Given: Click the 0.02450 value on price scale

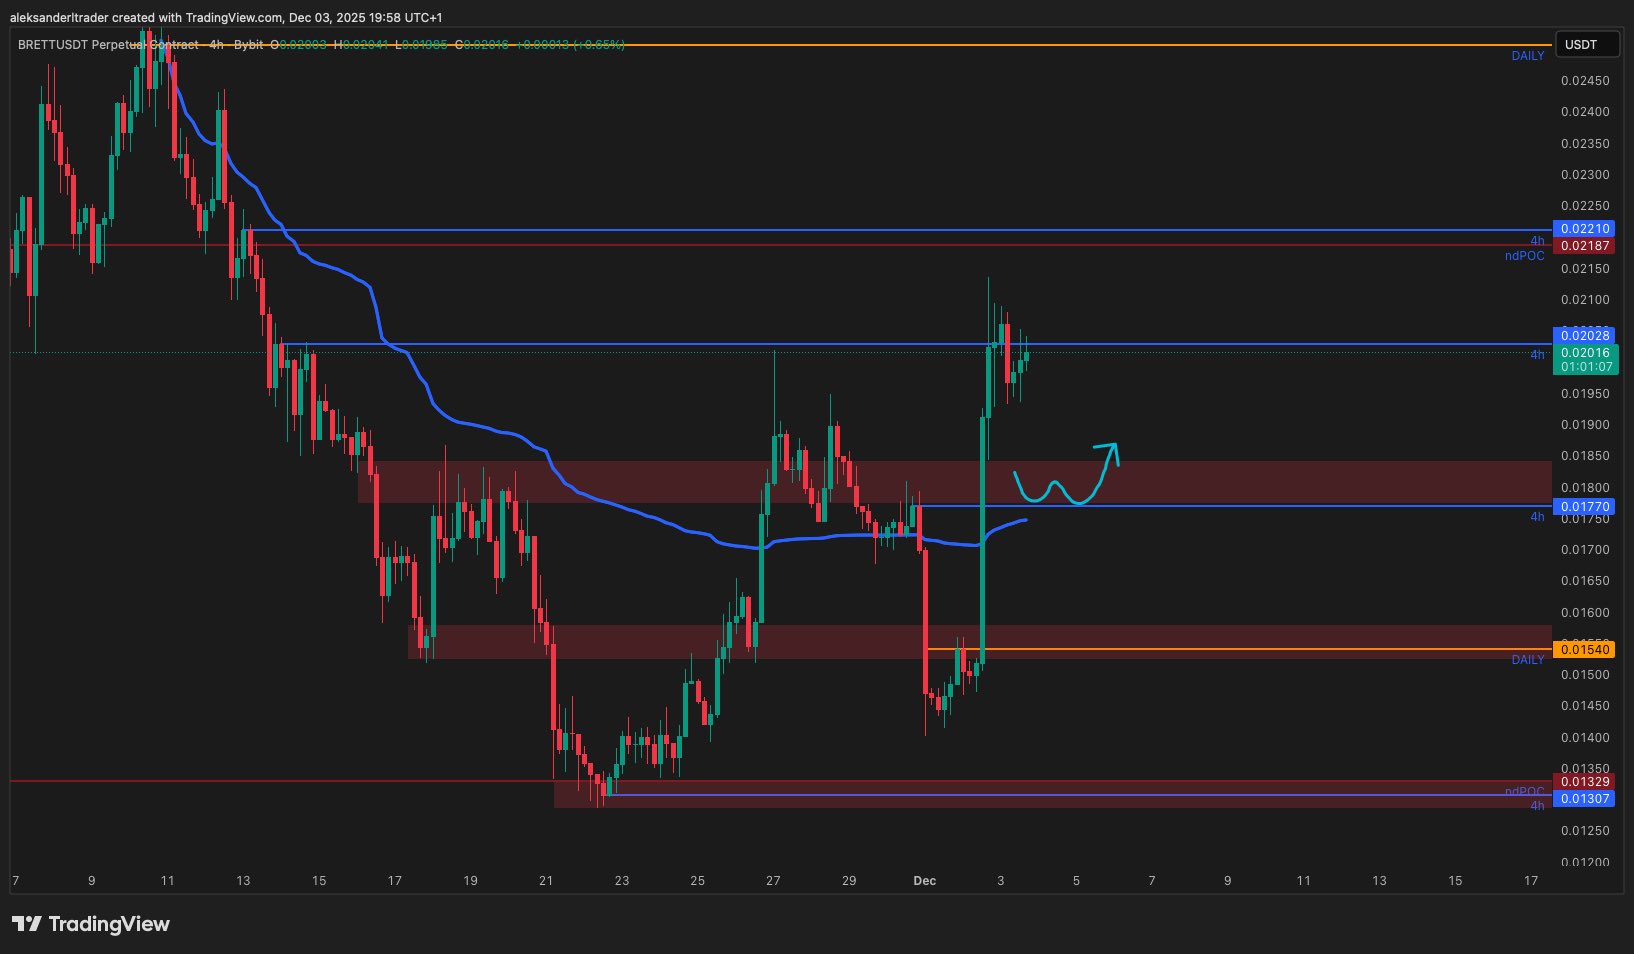Looking at the screenshot, I should pyautogui.click(x=1585, y=81).
